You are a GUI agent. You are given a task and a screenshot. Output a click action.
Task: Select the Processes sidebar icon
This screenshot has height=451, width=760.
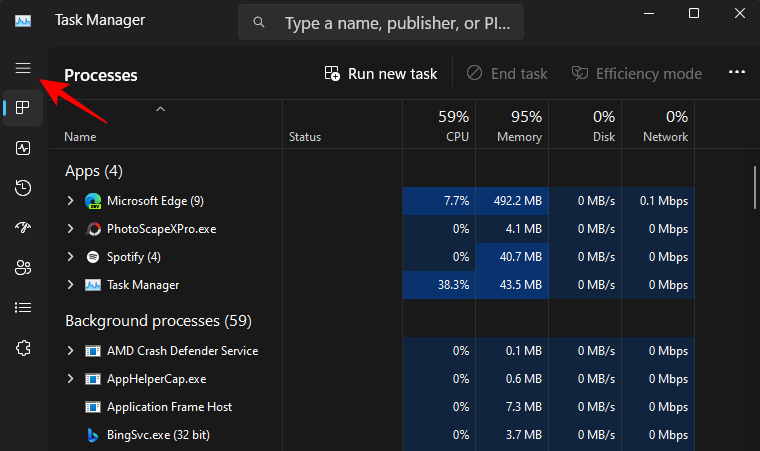tap(22, 108)
